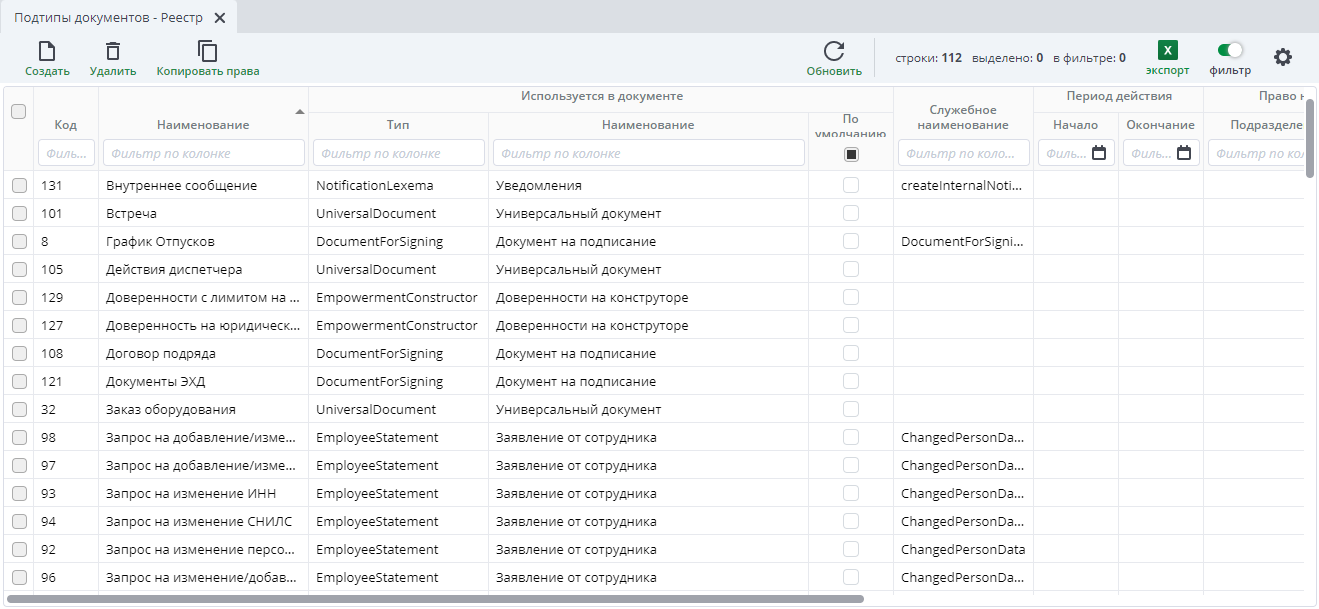Click the Копировать права copy icon

(x=207, y=52)
